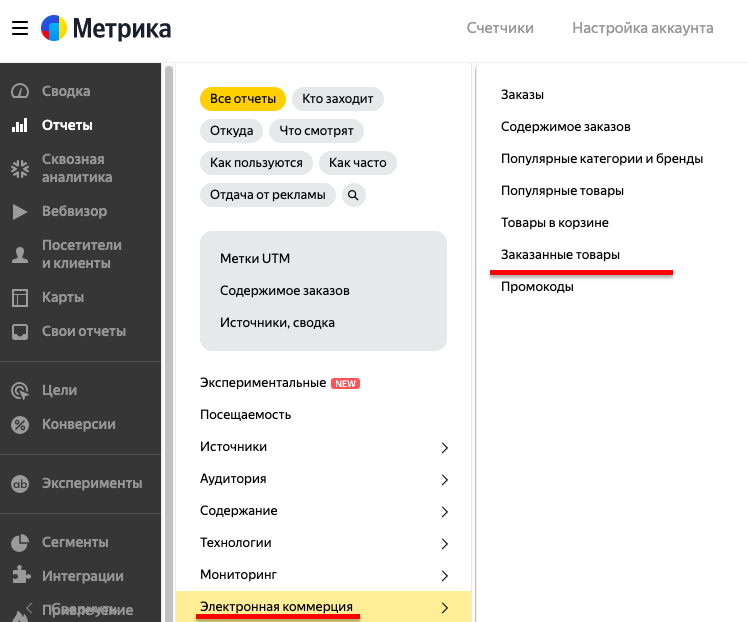Click the Эксперименты ab icon
748x622 pixels.
click(20, 483)
